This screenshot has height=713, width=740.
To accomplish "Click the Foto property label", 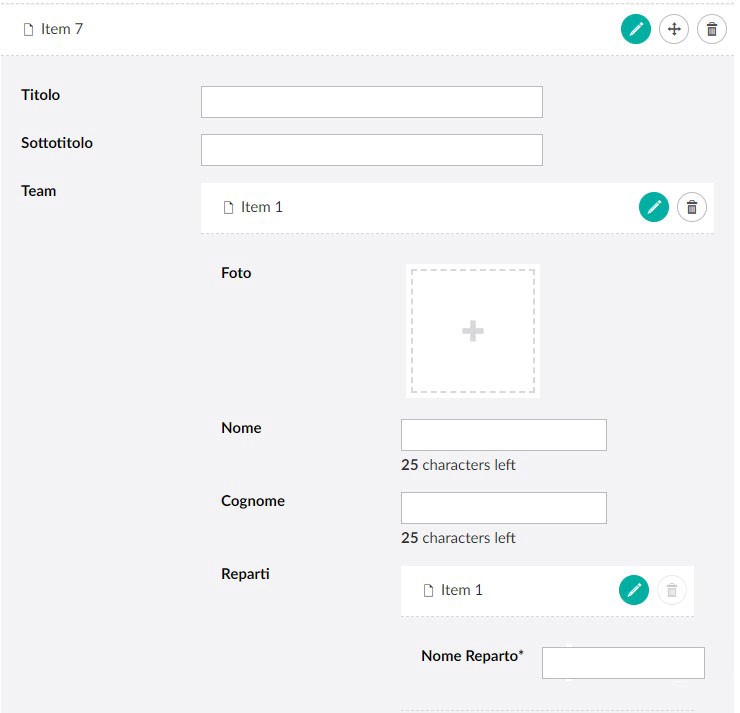I will click(x=236, y=273).
